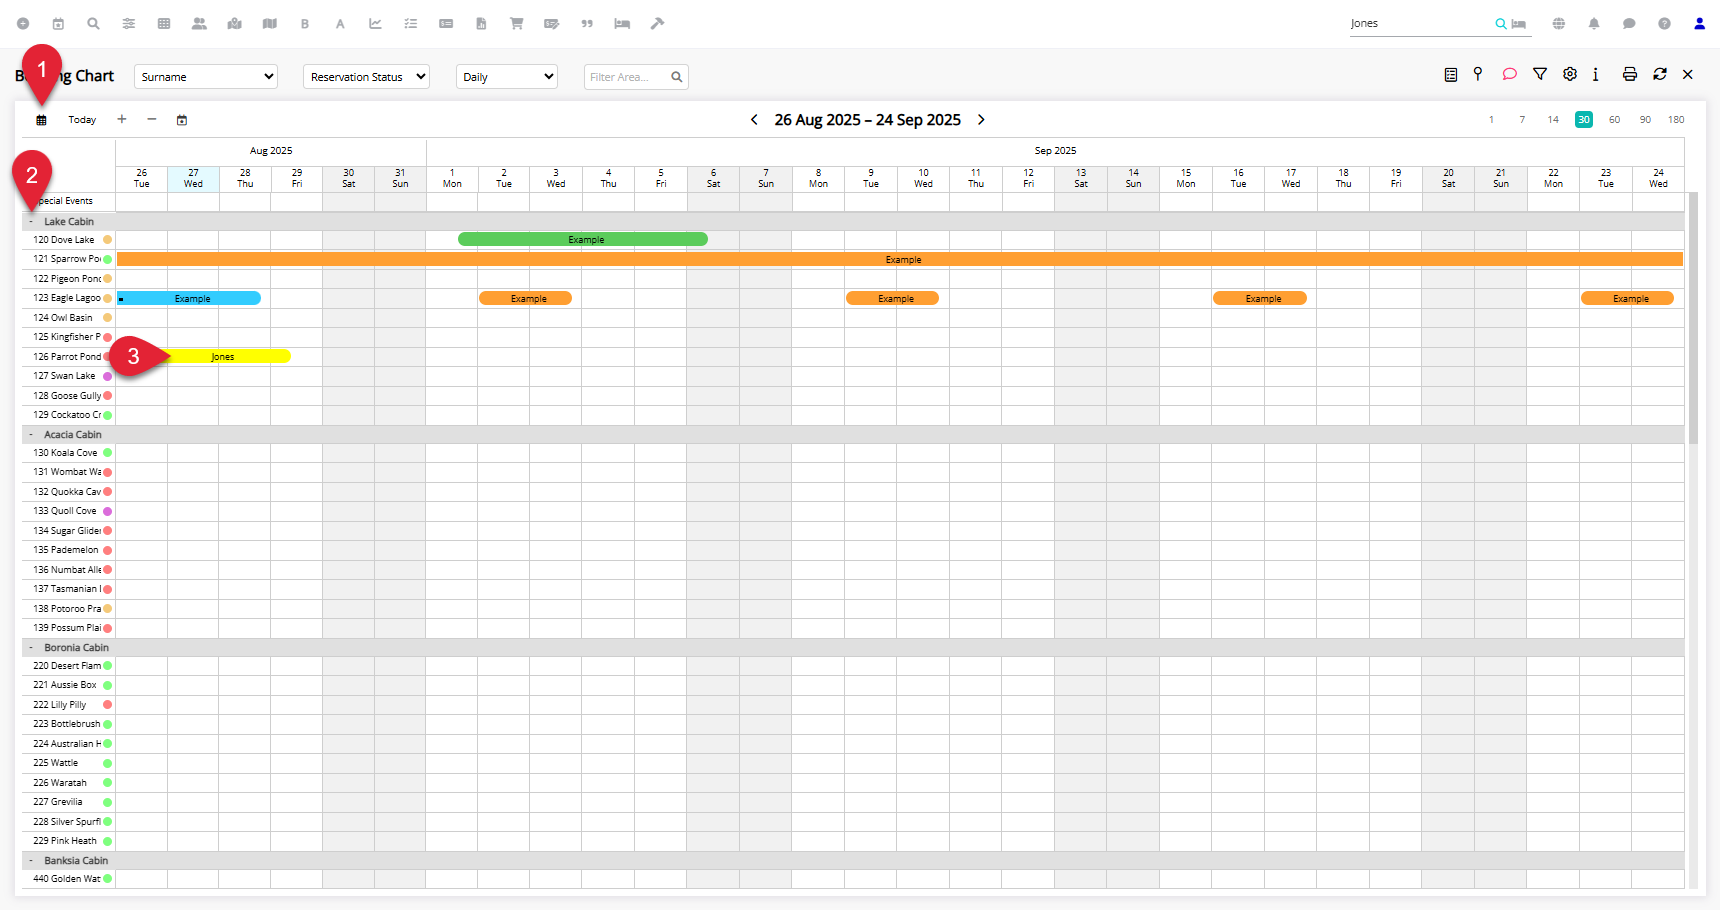The width and height of the screenshot is (1720, 910).
Task: Open the bed icon in top toolbar
Action: click(x=622, y=23)
